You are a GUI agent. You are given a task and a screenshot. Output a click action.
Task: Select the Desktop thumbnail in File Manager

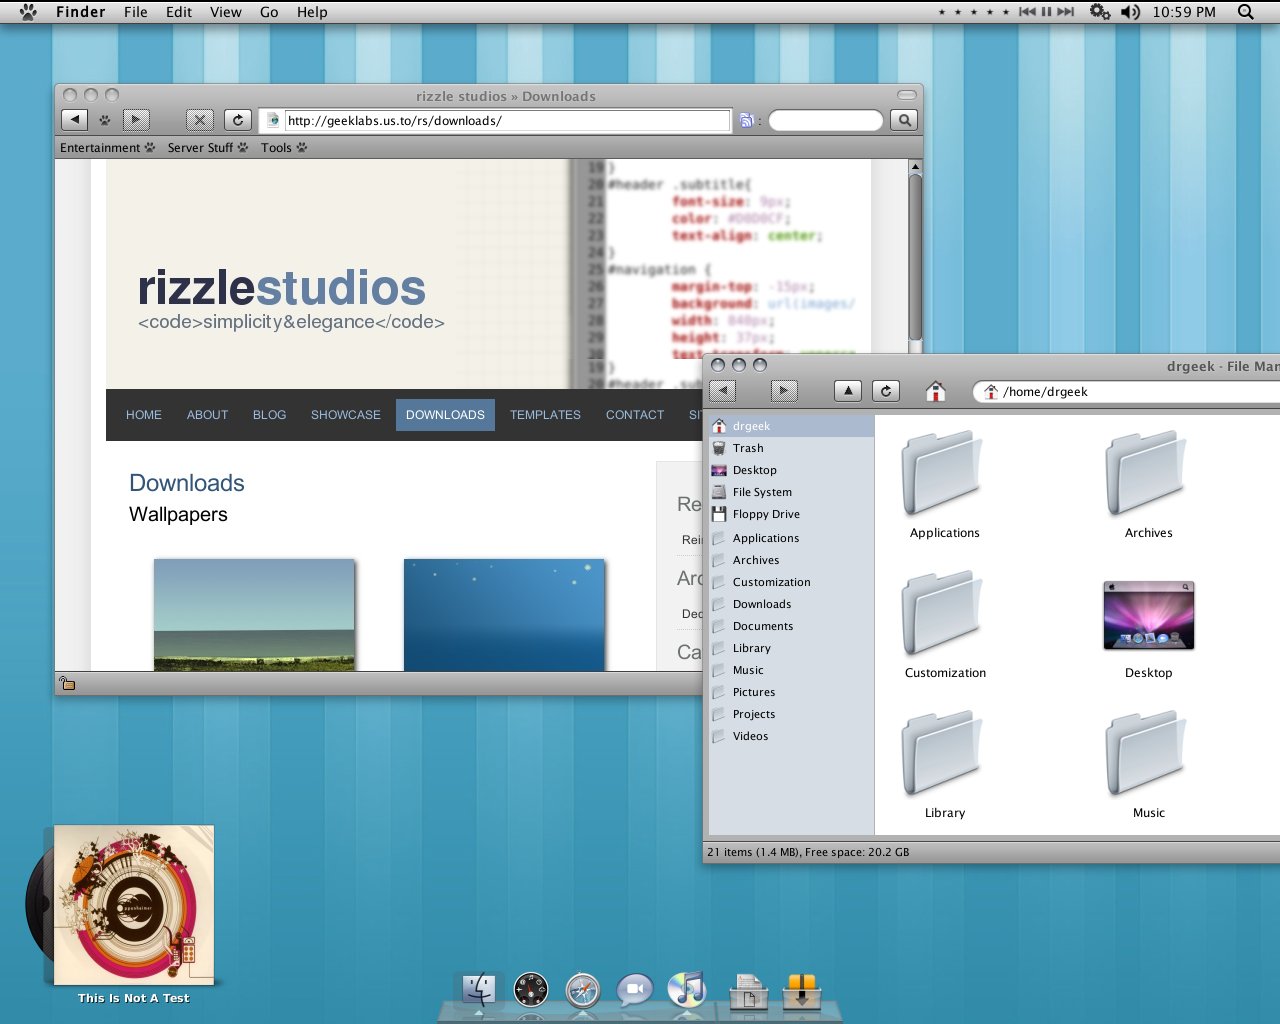click(x=1148, y=615)
